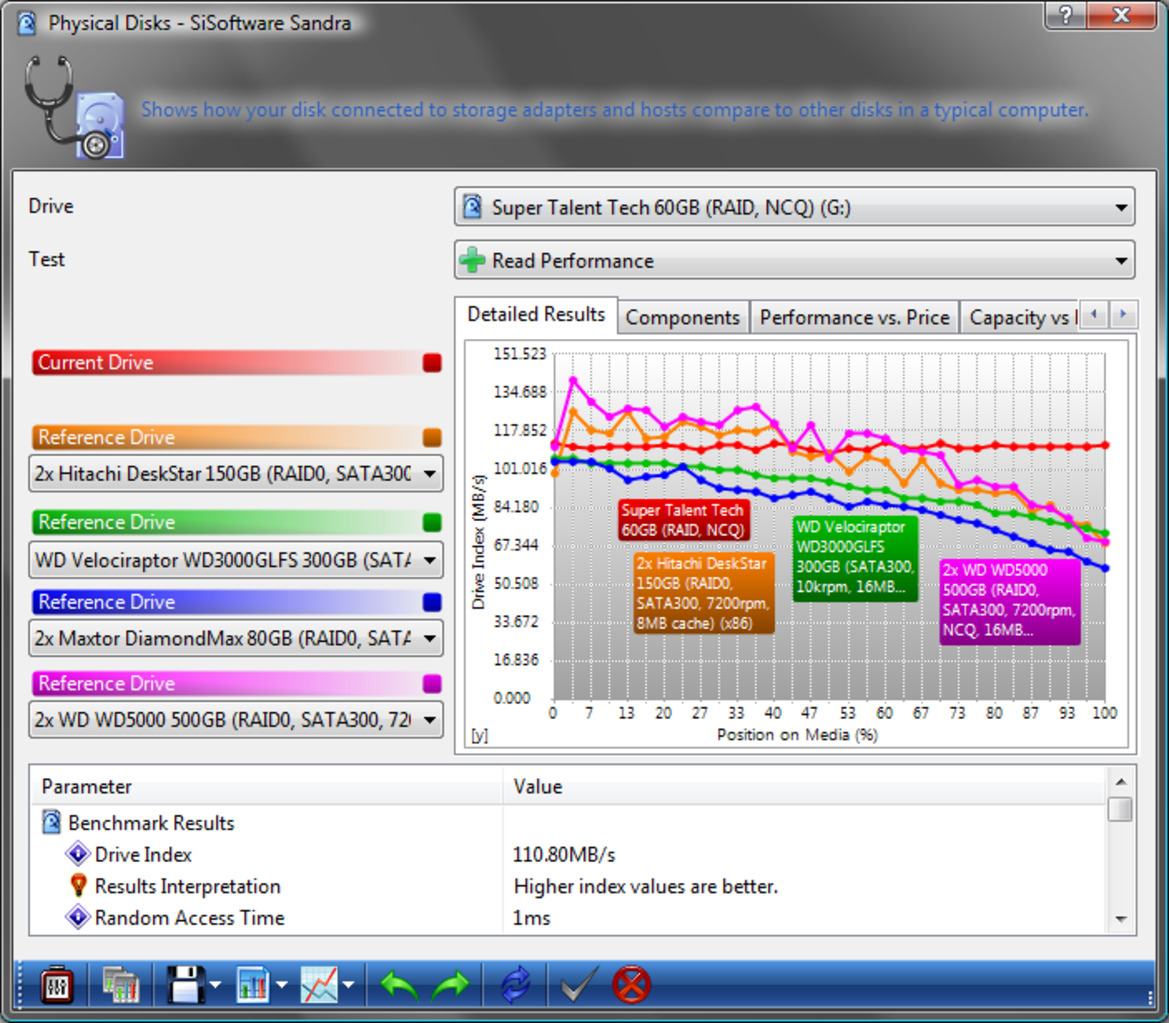Click the Benchmark Results icon in parameter list
The width and height of the screenshot is (1169, 1023).
pos(51,822)
